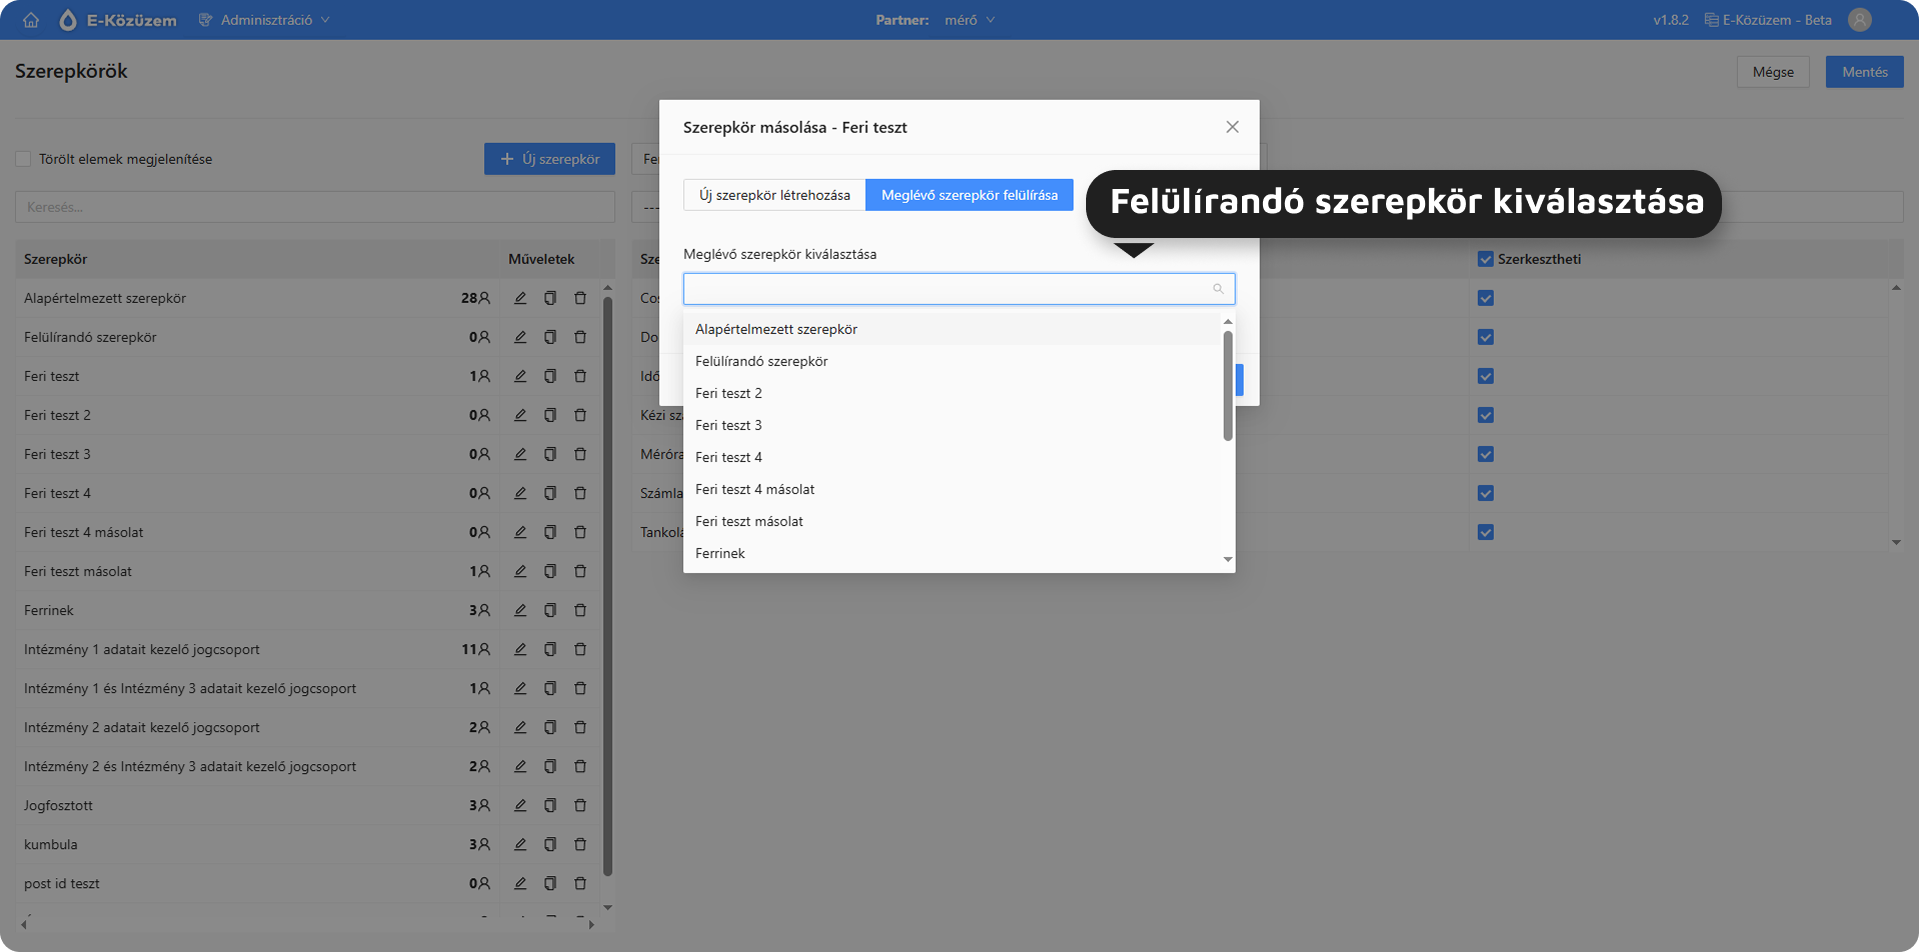Open the Adminisztráció dropdown menu
1919x952 pixels.
tap(265, 20)
